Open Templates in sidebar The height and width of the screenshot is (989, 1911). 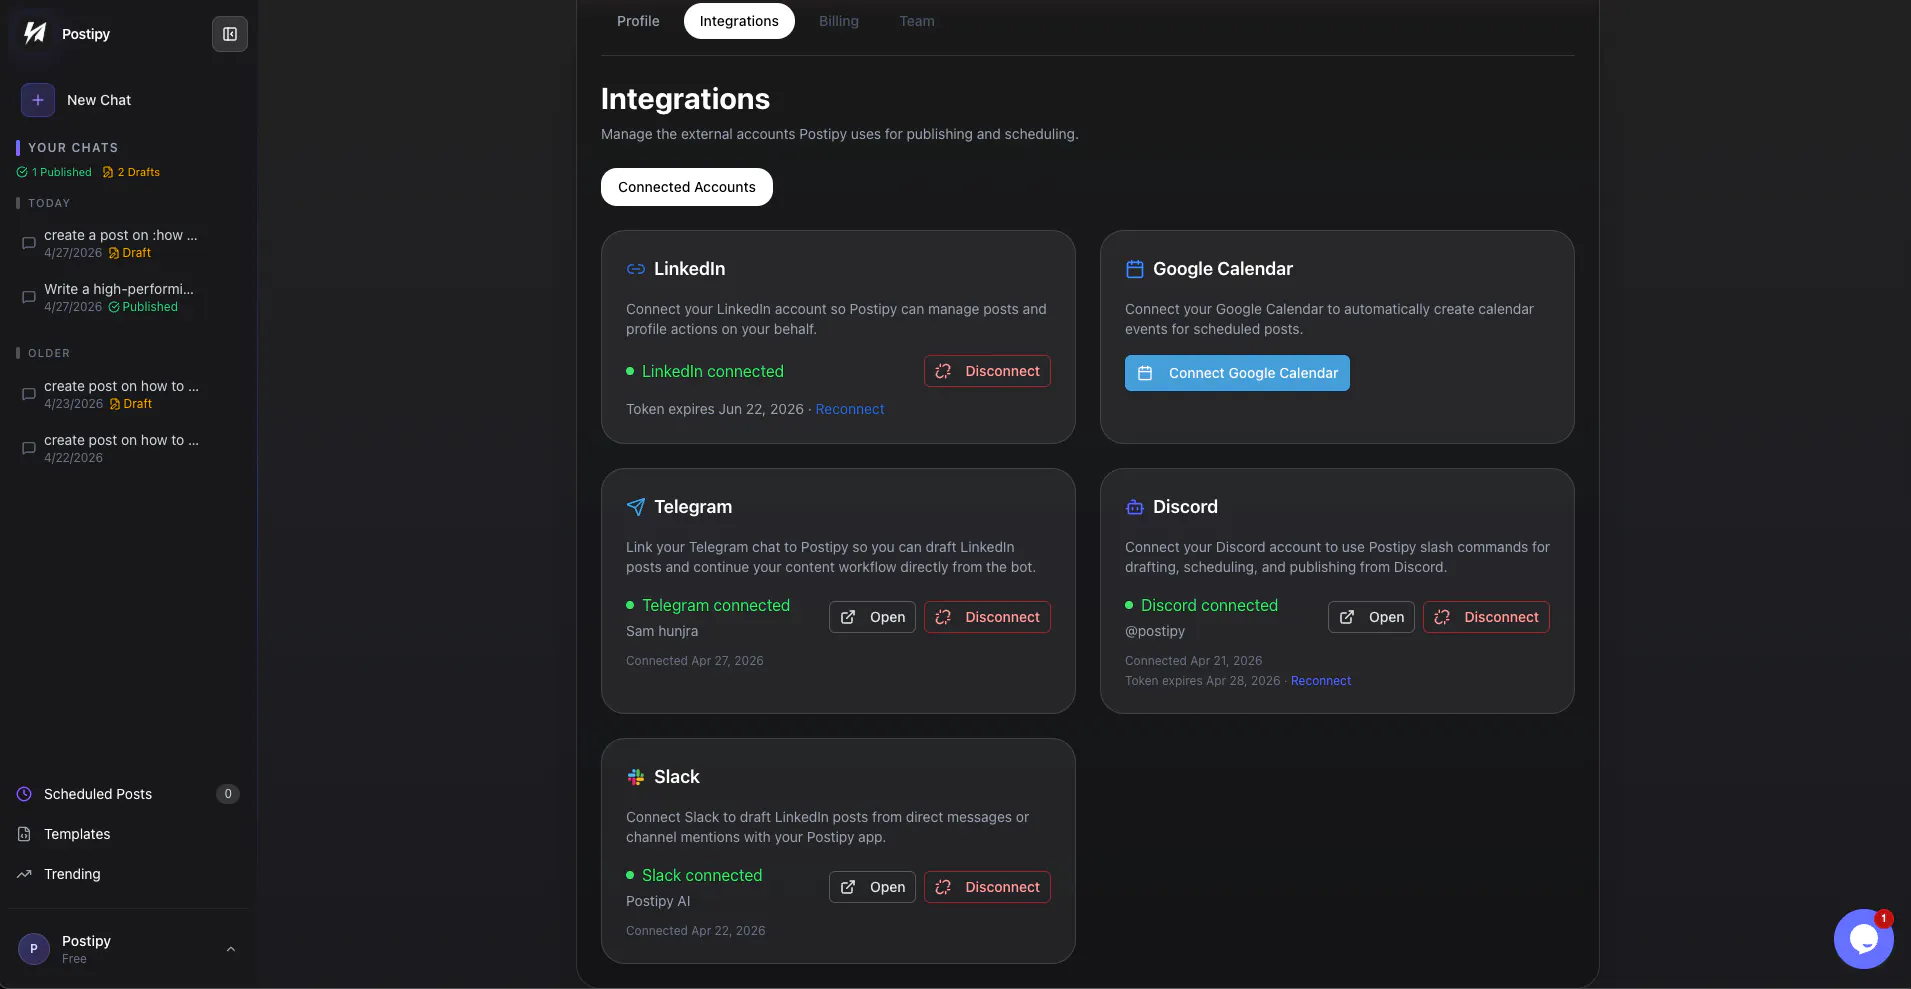coord(128,834)
